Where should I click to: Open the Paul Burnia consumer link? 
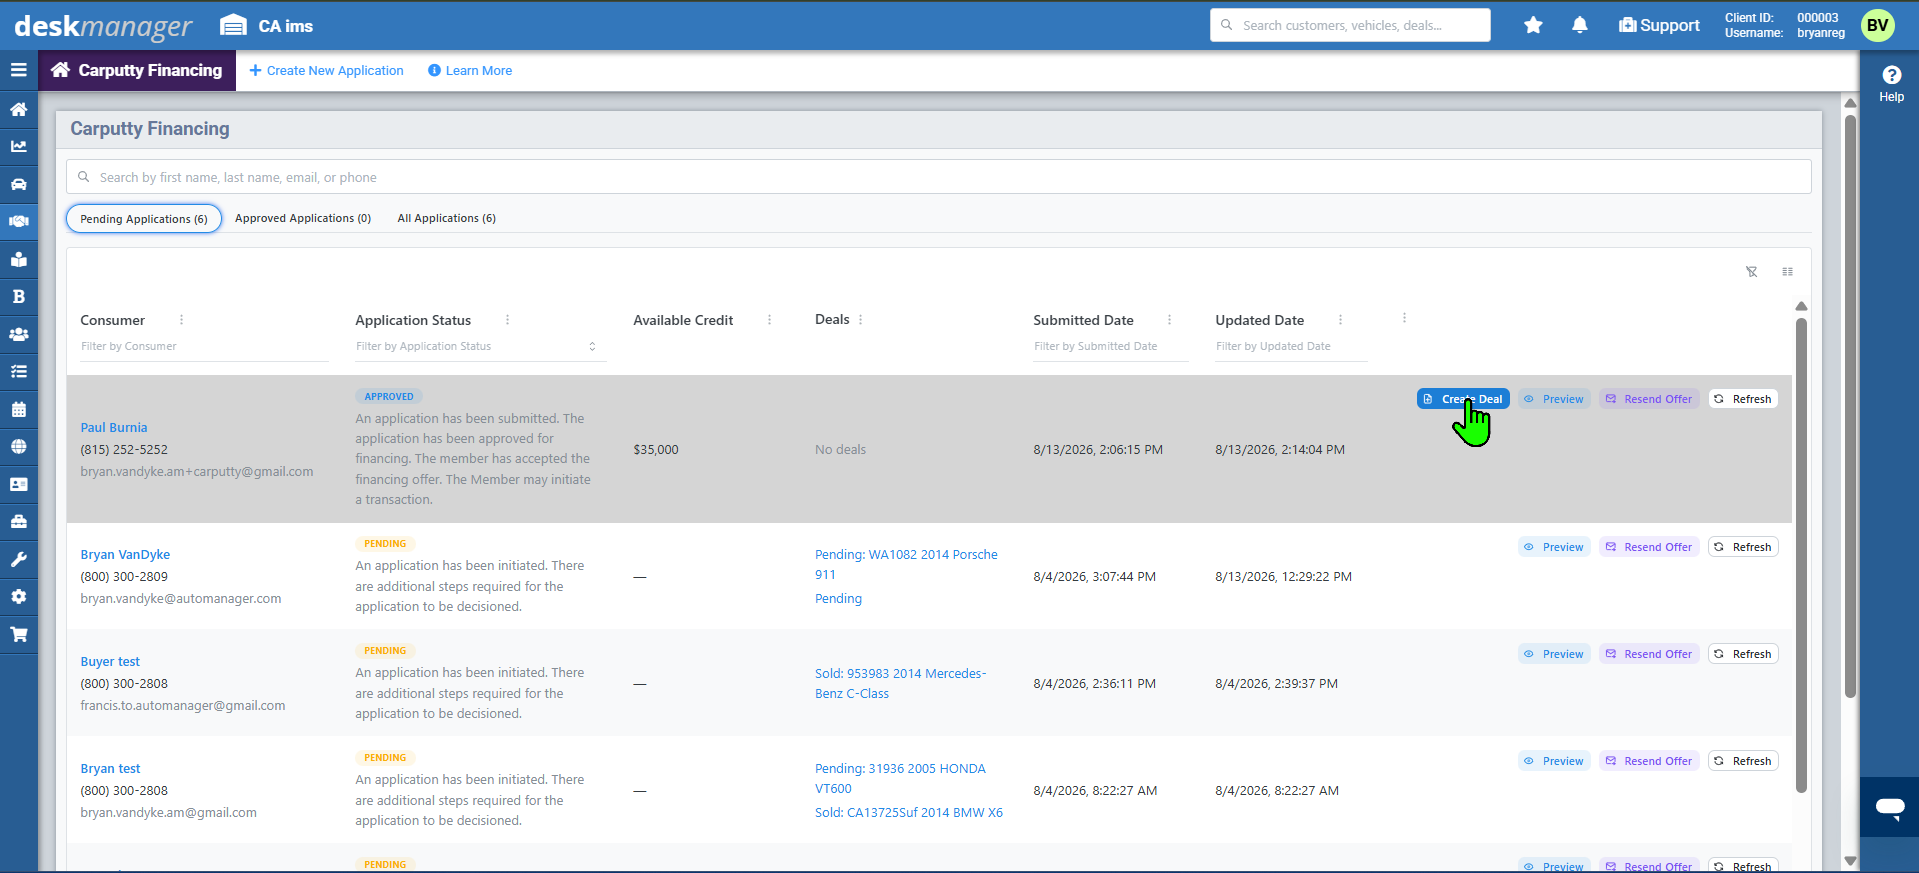pos(114,427)
